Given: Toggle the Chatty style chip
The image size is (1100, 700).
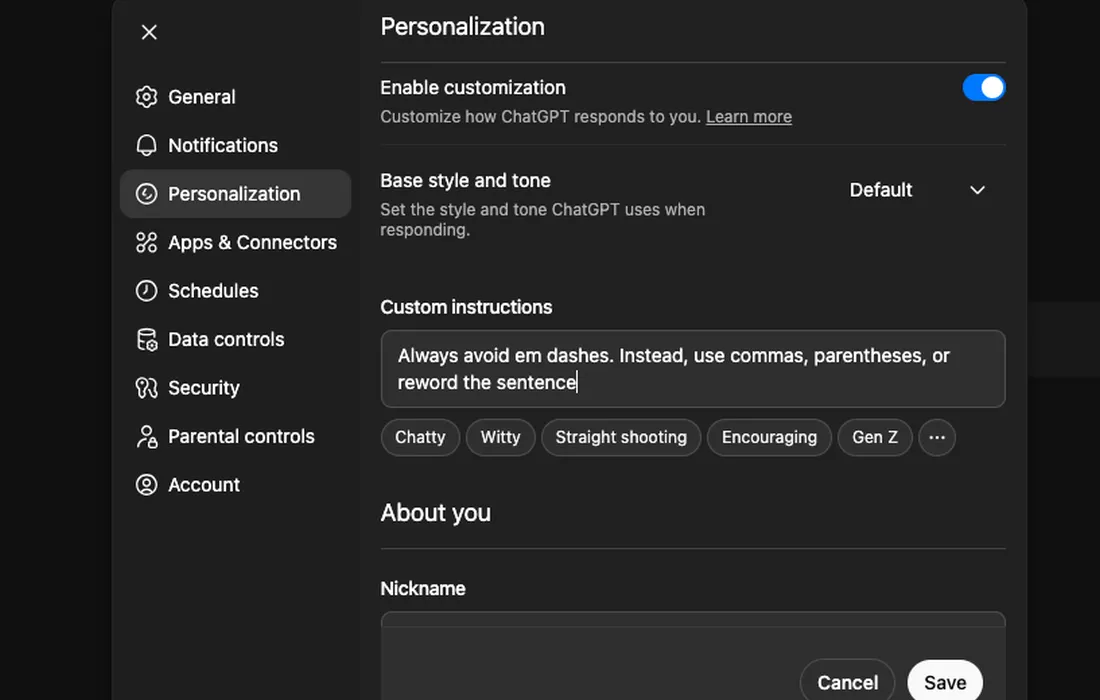Looking at the screenshot, I should pyautogui.click(x=420, y=437).
